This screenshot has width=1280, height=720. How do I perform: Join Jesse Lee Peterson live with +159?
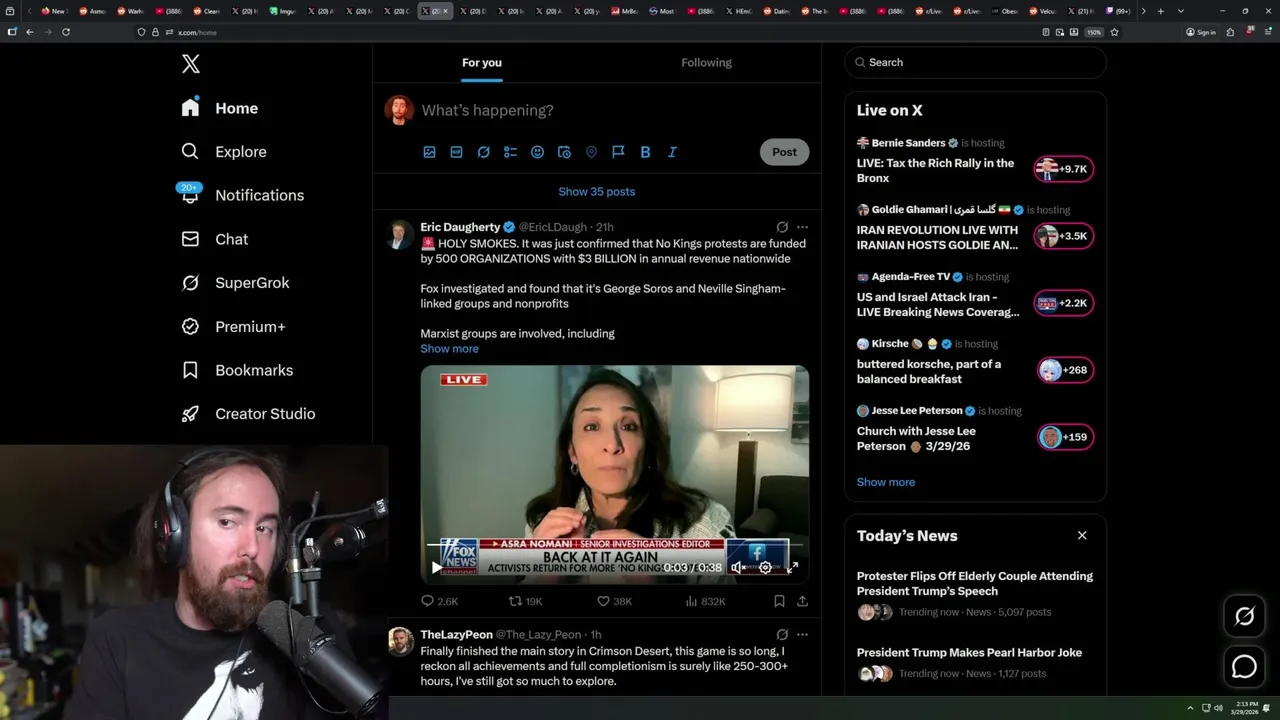coord(1064,437)
